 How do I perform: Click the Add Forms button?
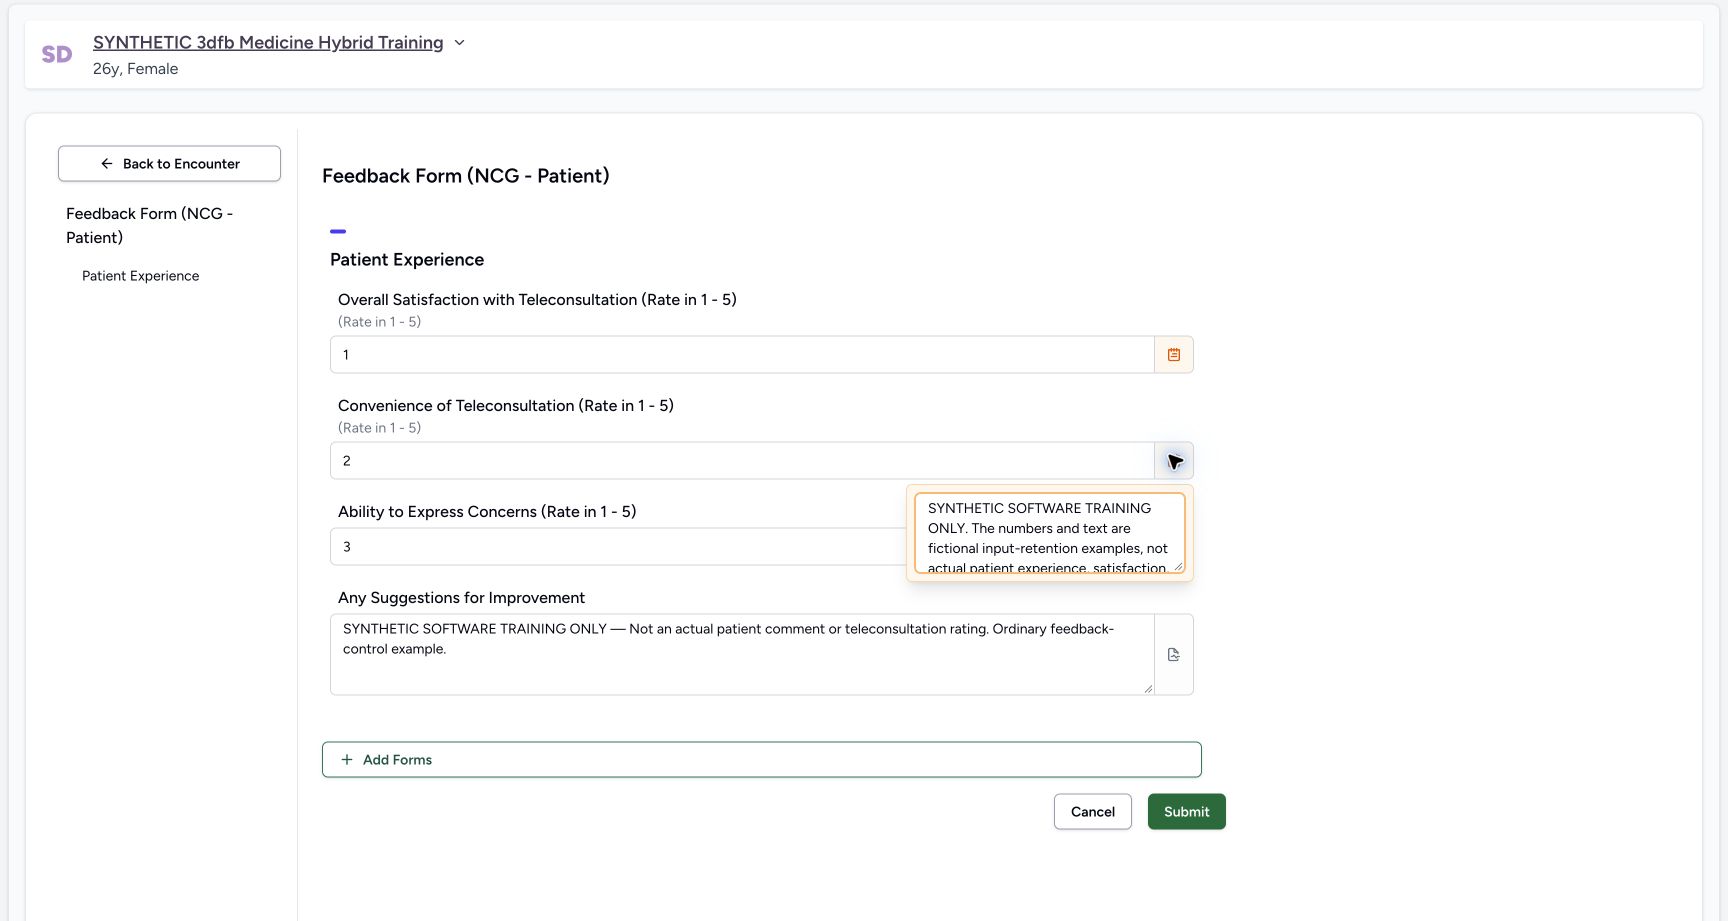762,760
